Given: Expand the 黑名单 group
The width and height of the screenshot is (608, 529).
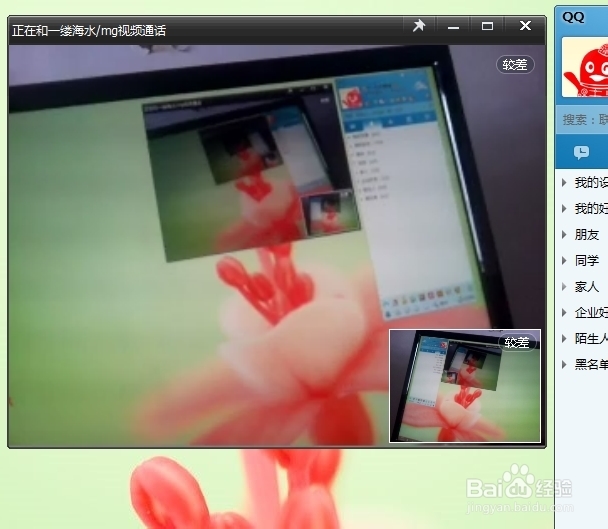Looking at the screenshot, I should [x=565, y=365].
